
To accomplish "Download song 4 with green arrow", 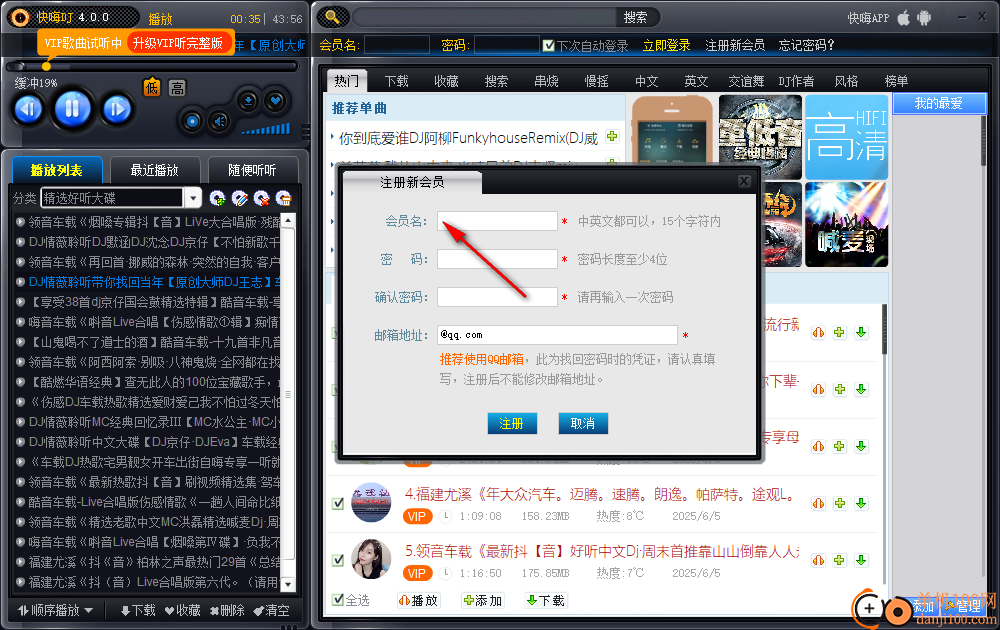I will point(861,504).
